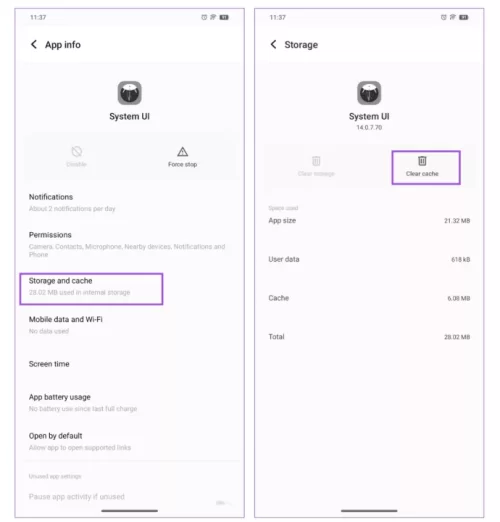The image size is (500, 522).
Task: Toggle Pause app activity if unused switch
Action: (224, 502)
